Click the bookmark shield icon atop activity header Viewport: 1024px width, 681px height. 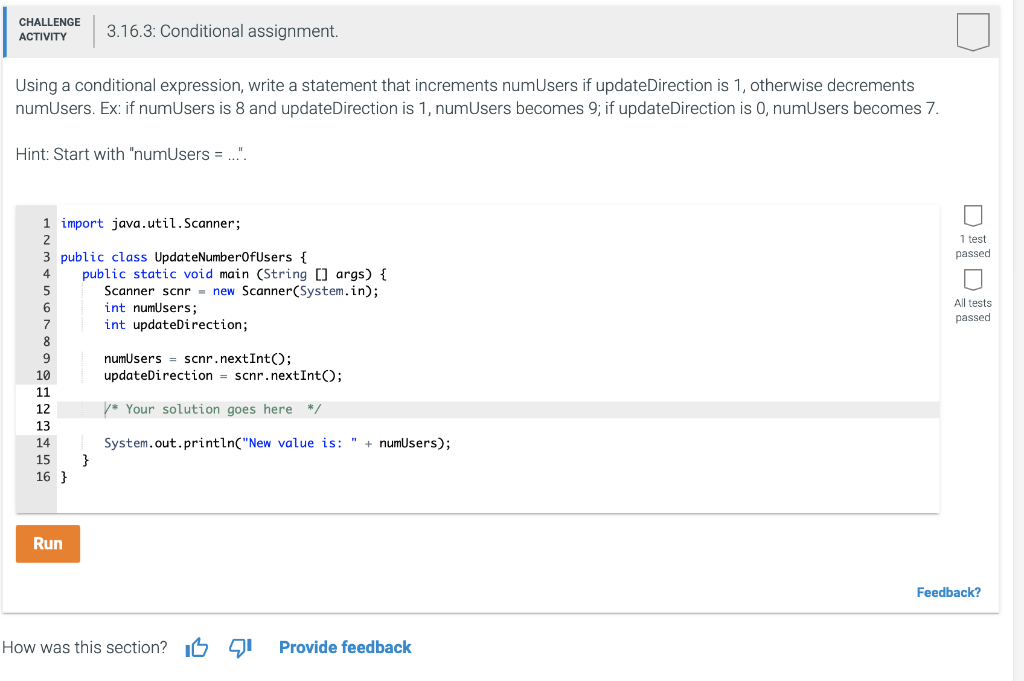click(x=971, y=31)
